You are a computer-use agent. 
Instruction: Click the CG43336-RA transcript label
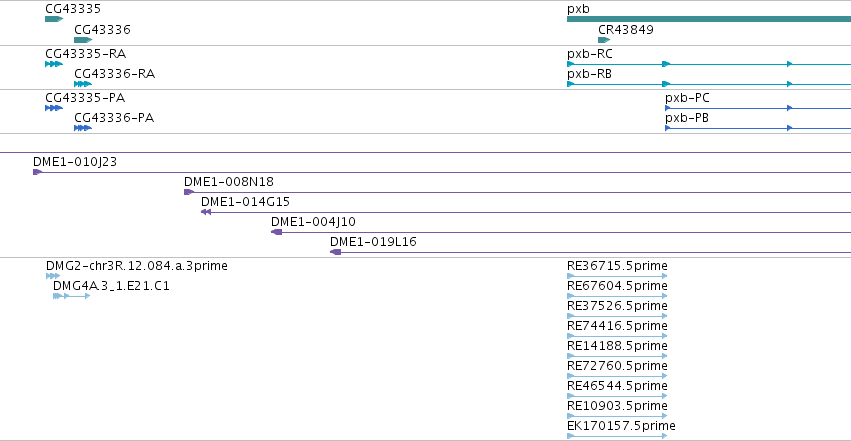coord(115,74)
